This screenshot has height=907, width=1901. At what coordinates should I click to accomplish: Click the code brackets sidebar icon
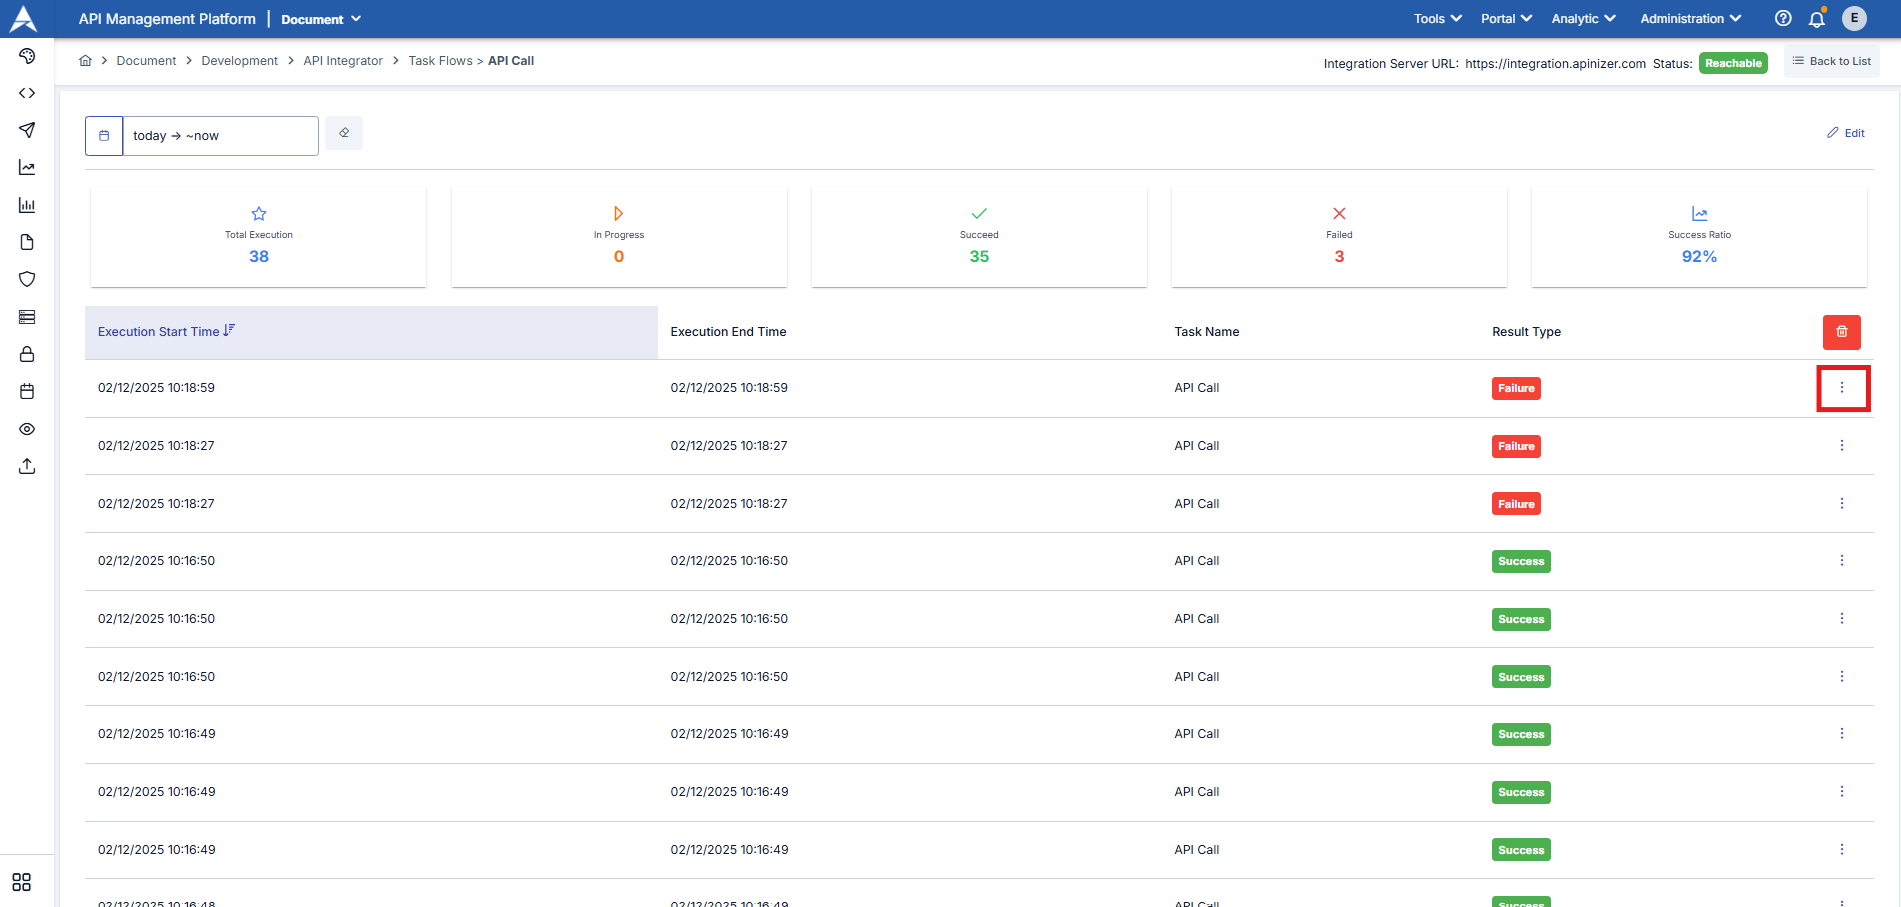tap(27, 93)
